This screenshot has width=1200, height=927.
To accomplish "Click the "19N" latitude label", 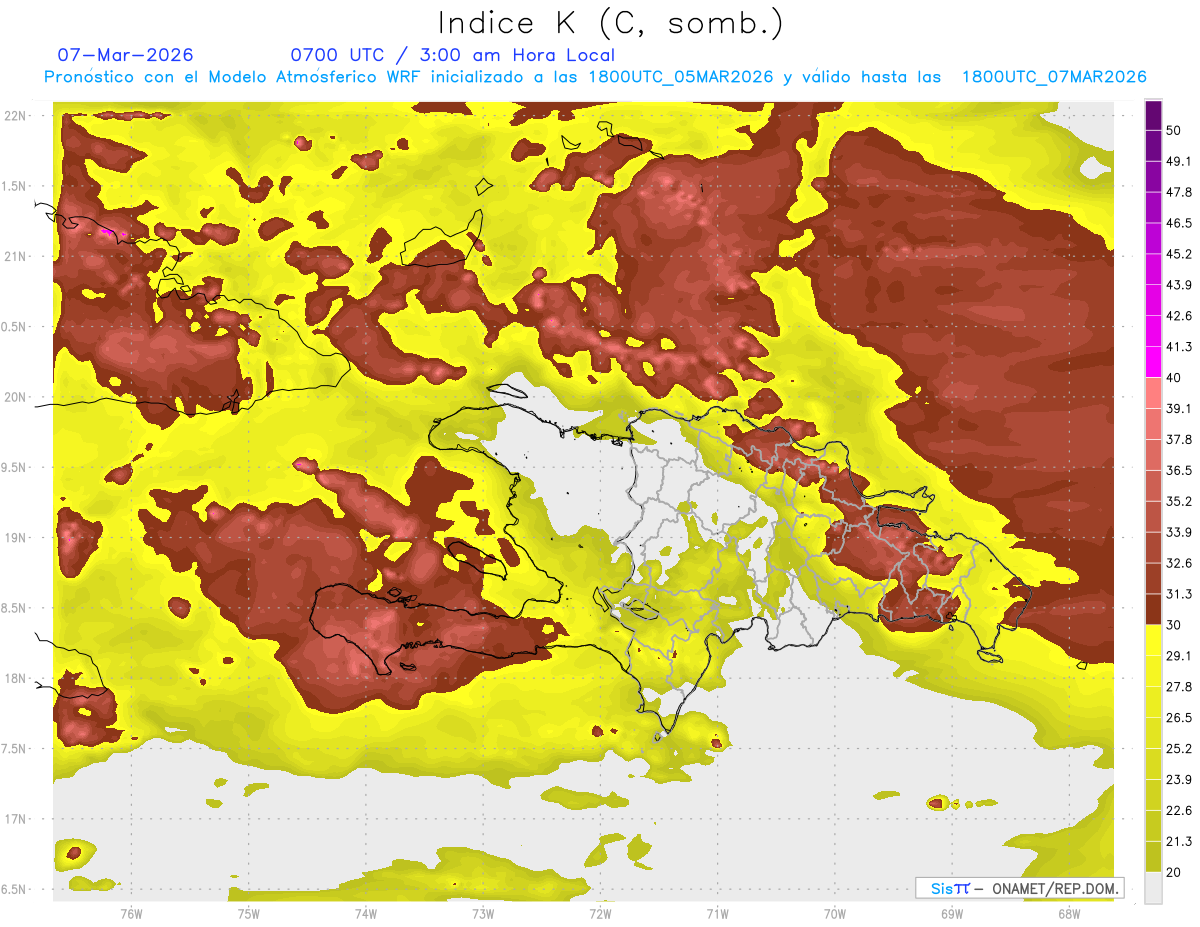I will point(16,537).
